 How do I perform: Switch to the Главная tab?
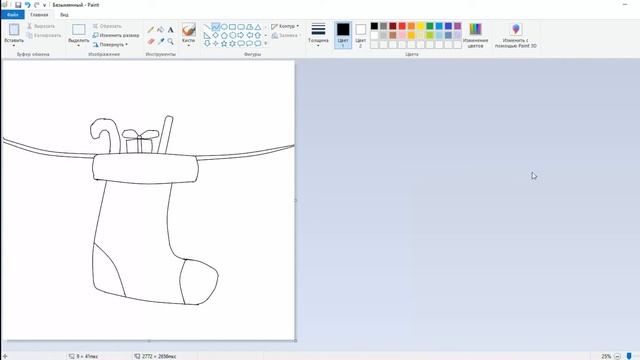39,15
